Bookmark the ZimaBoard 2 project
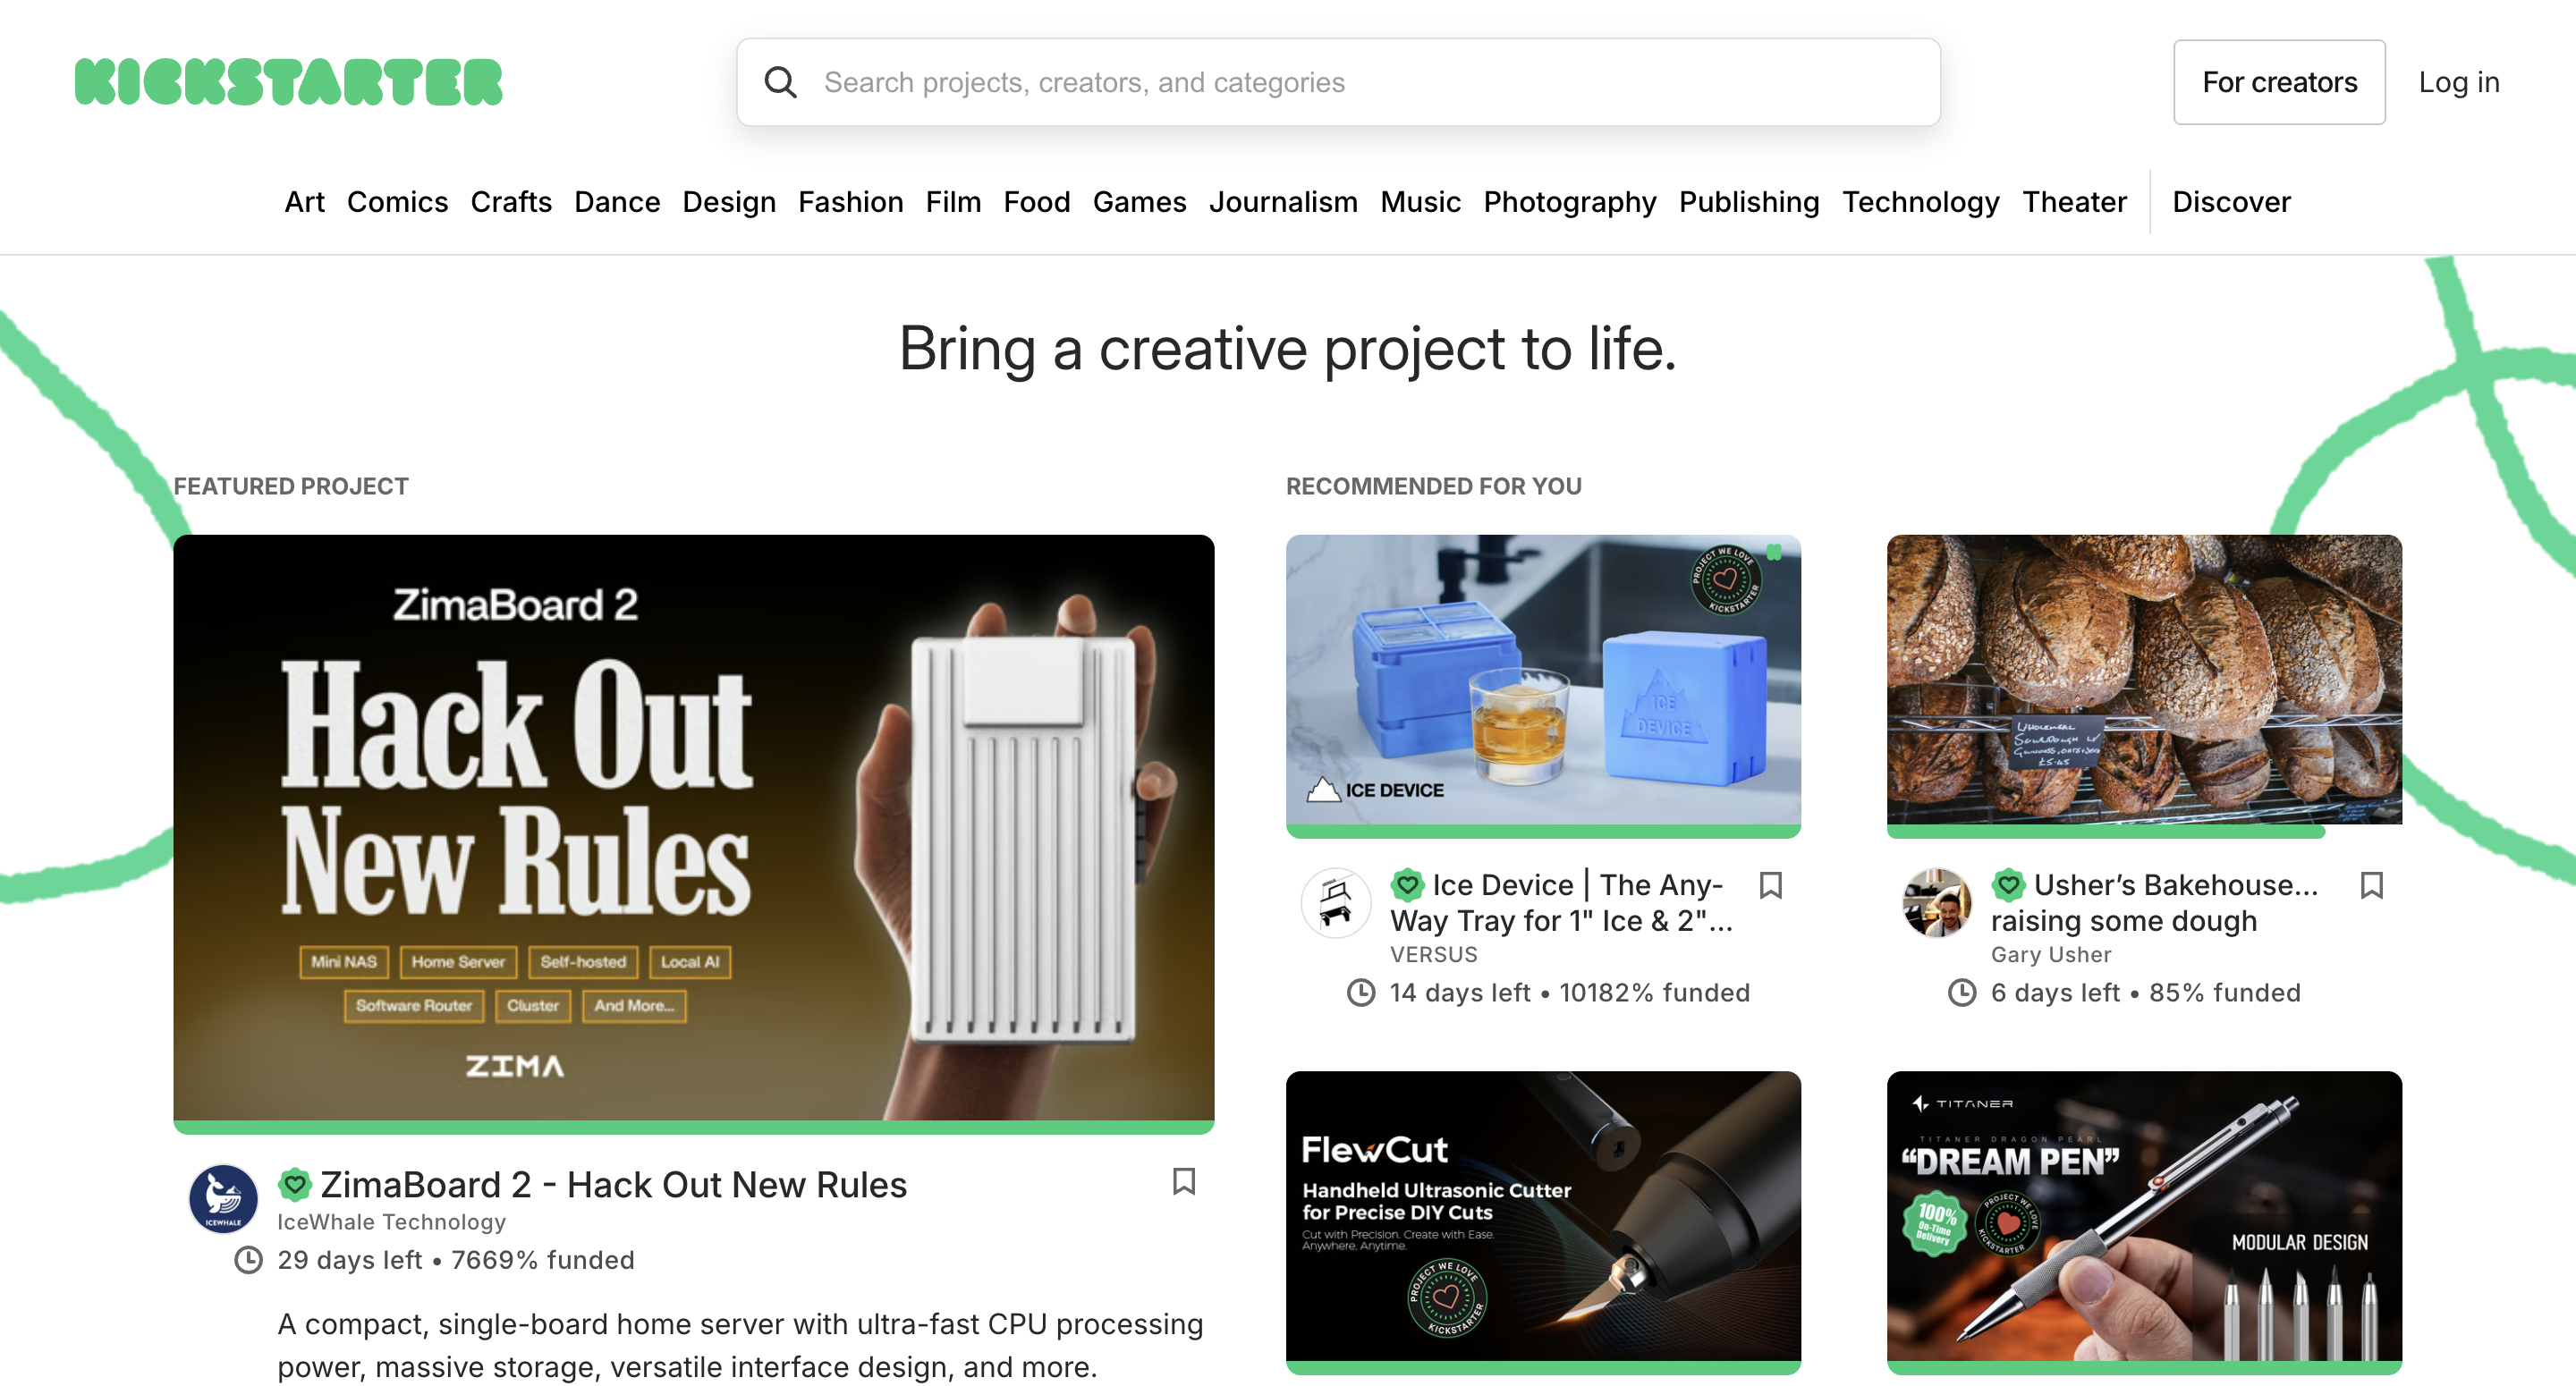2576x1386 pixels. (1184, 1181)
